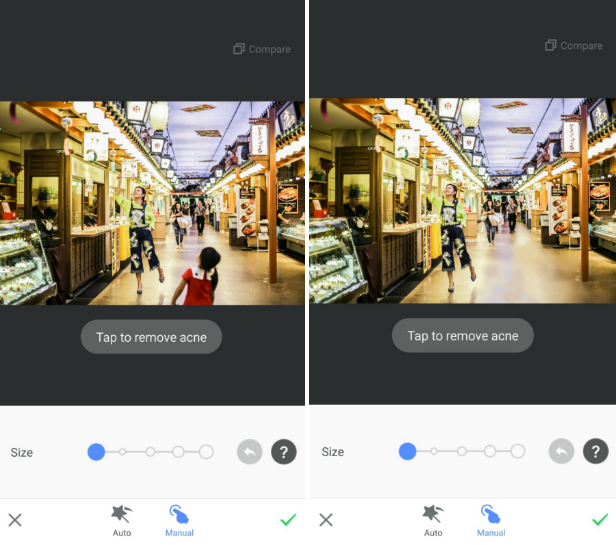
Task: Set left Size slider to largest dot
Action: pos(206,452)
